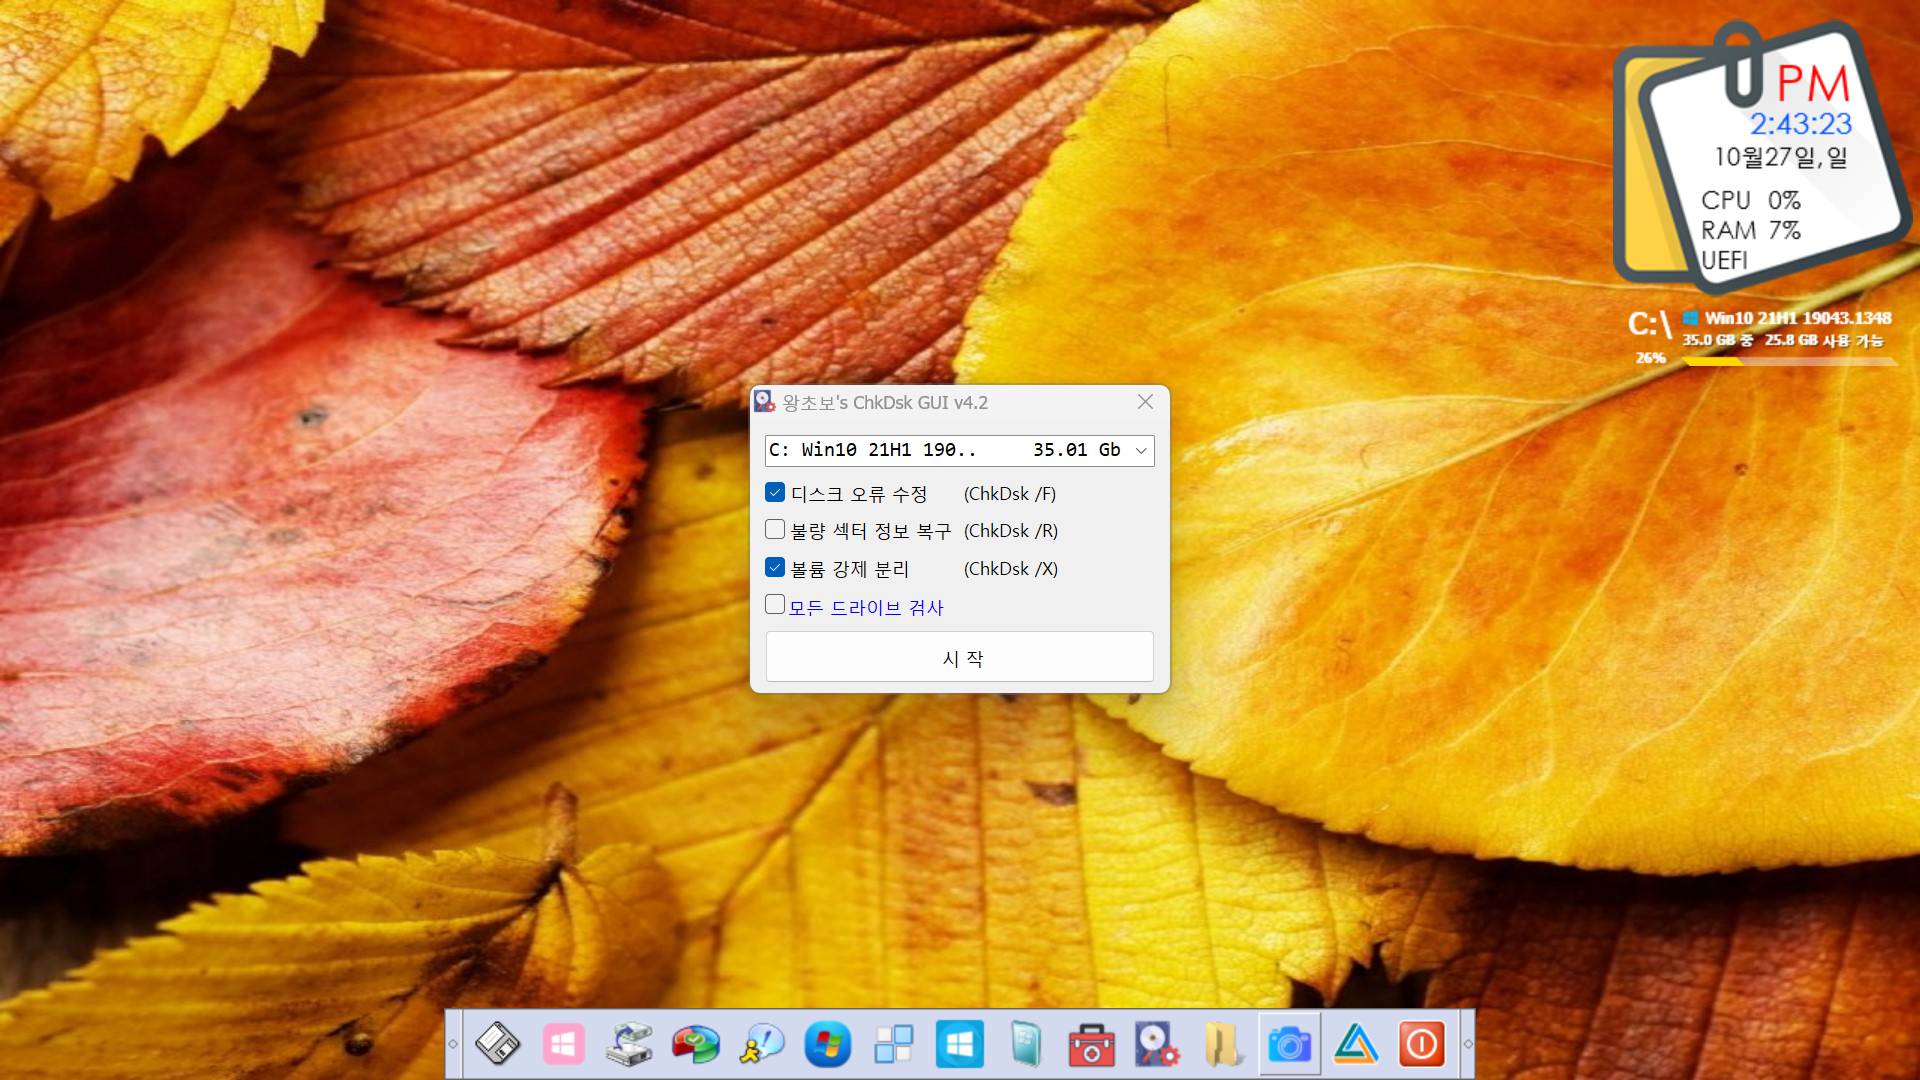Launch the hard disk with gear dock icon

coord(1157,1045)
